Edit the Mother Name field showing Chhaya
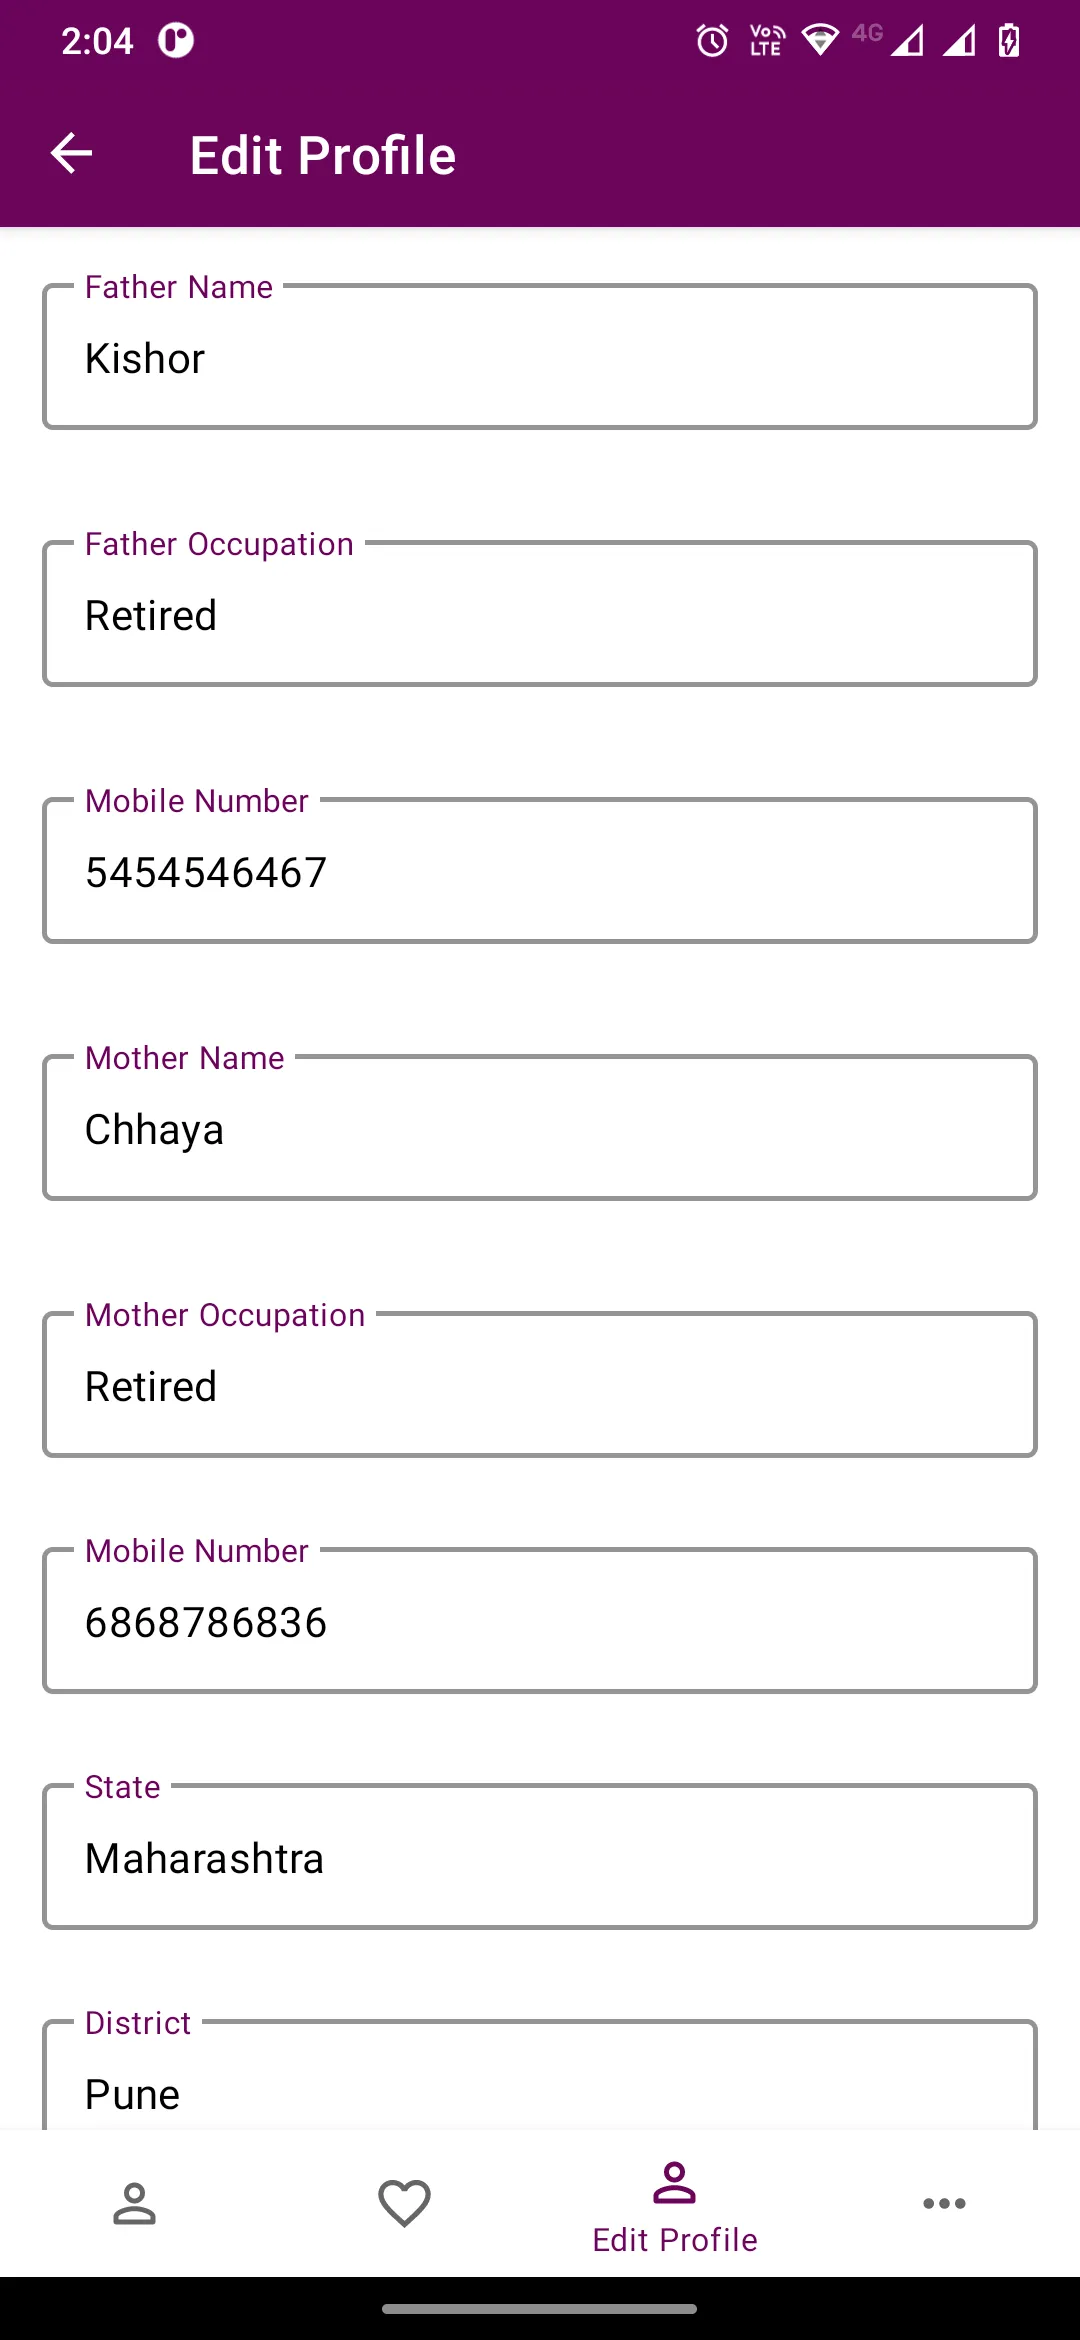This screenshot has height=2340, width=1080. (540, 1128)
